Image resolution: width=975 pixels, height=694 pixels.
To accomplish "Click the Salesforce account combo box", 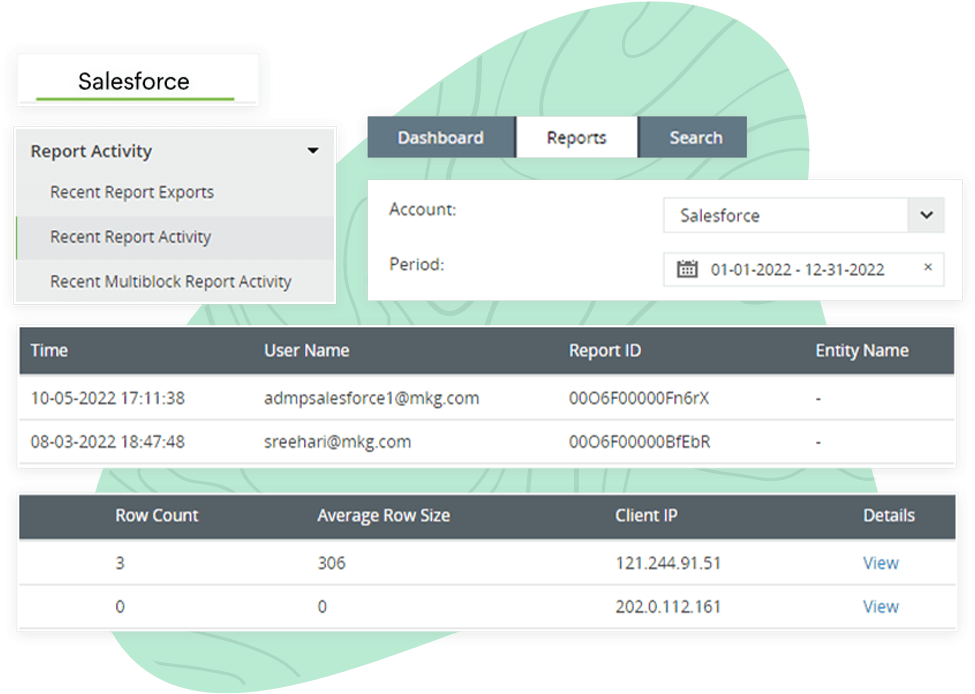I will 803,215.
